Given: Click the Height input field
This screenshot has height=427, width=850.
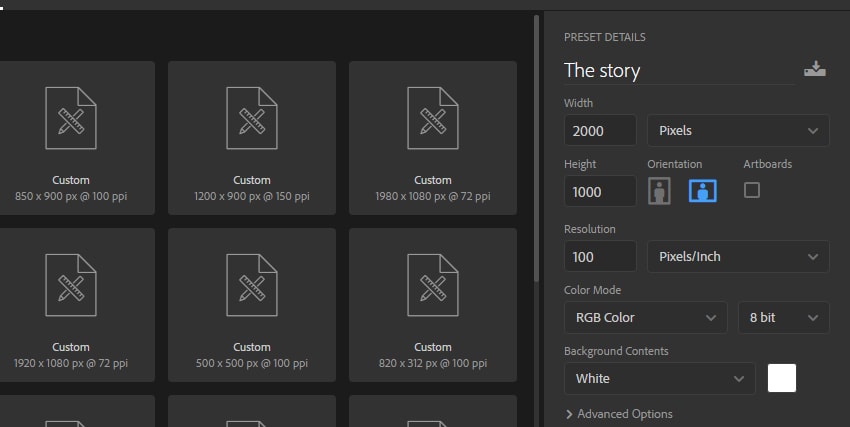Looking at the screenshot, I should 600,191.
